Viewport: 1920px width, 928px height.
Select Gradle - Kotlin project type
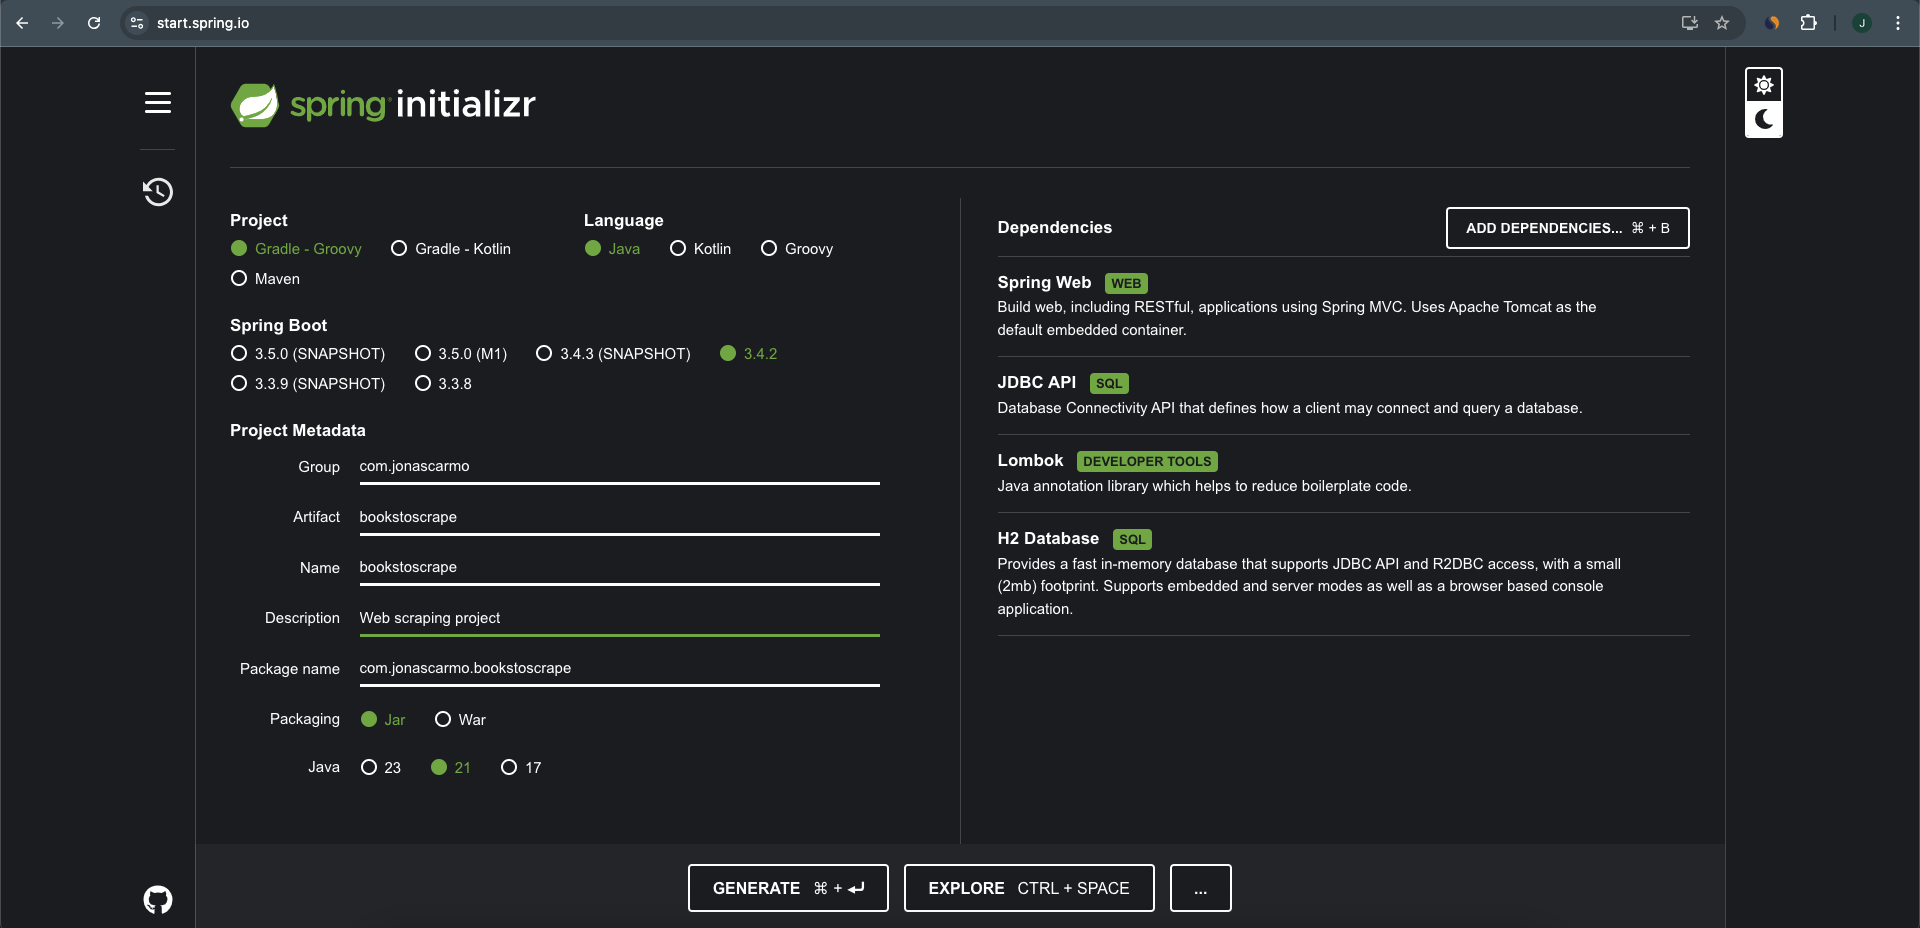pos(451,249)
